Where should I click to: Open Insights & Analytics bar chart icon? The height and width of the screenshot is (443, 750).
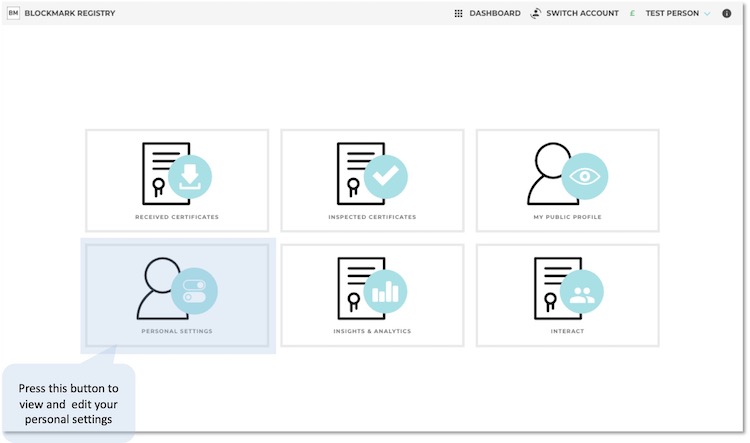(385, 292)
